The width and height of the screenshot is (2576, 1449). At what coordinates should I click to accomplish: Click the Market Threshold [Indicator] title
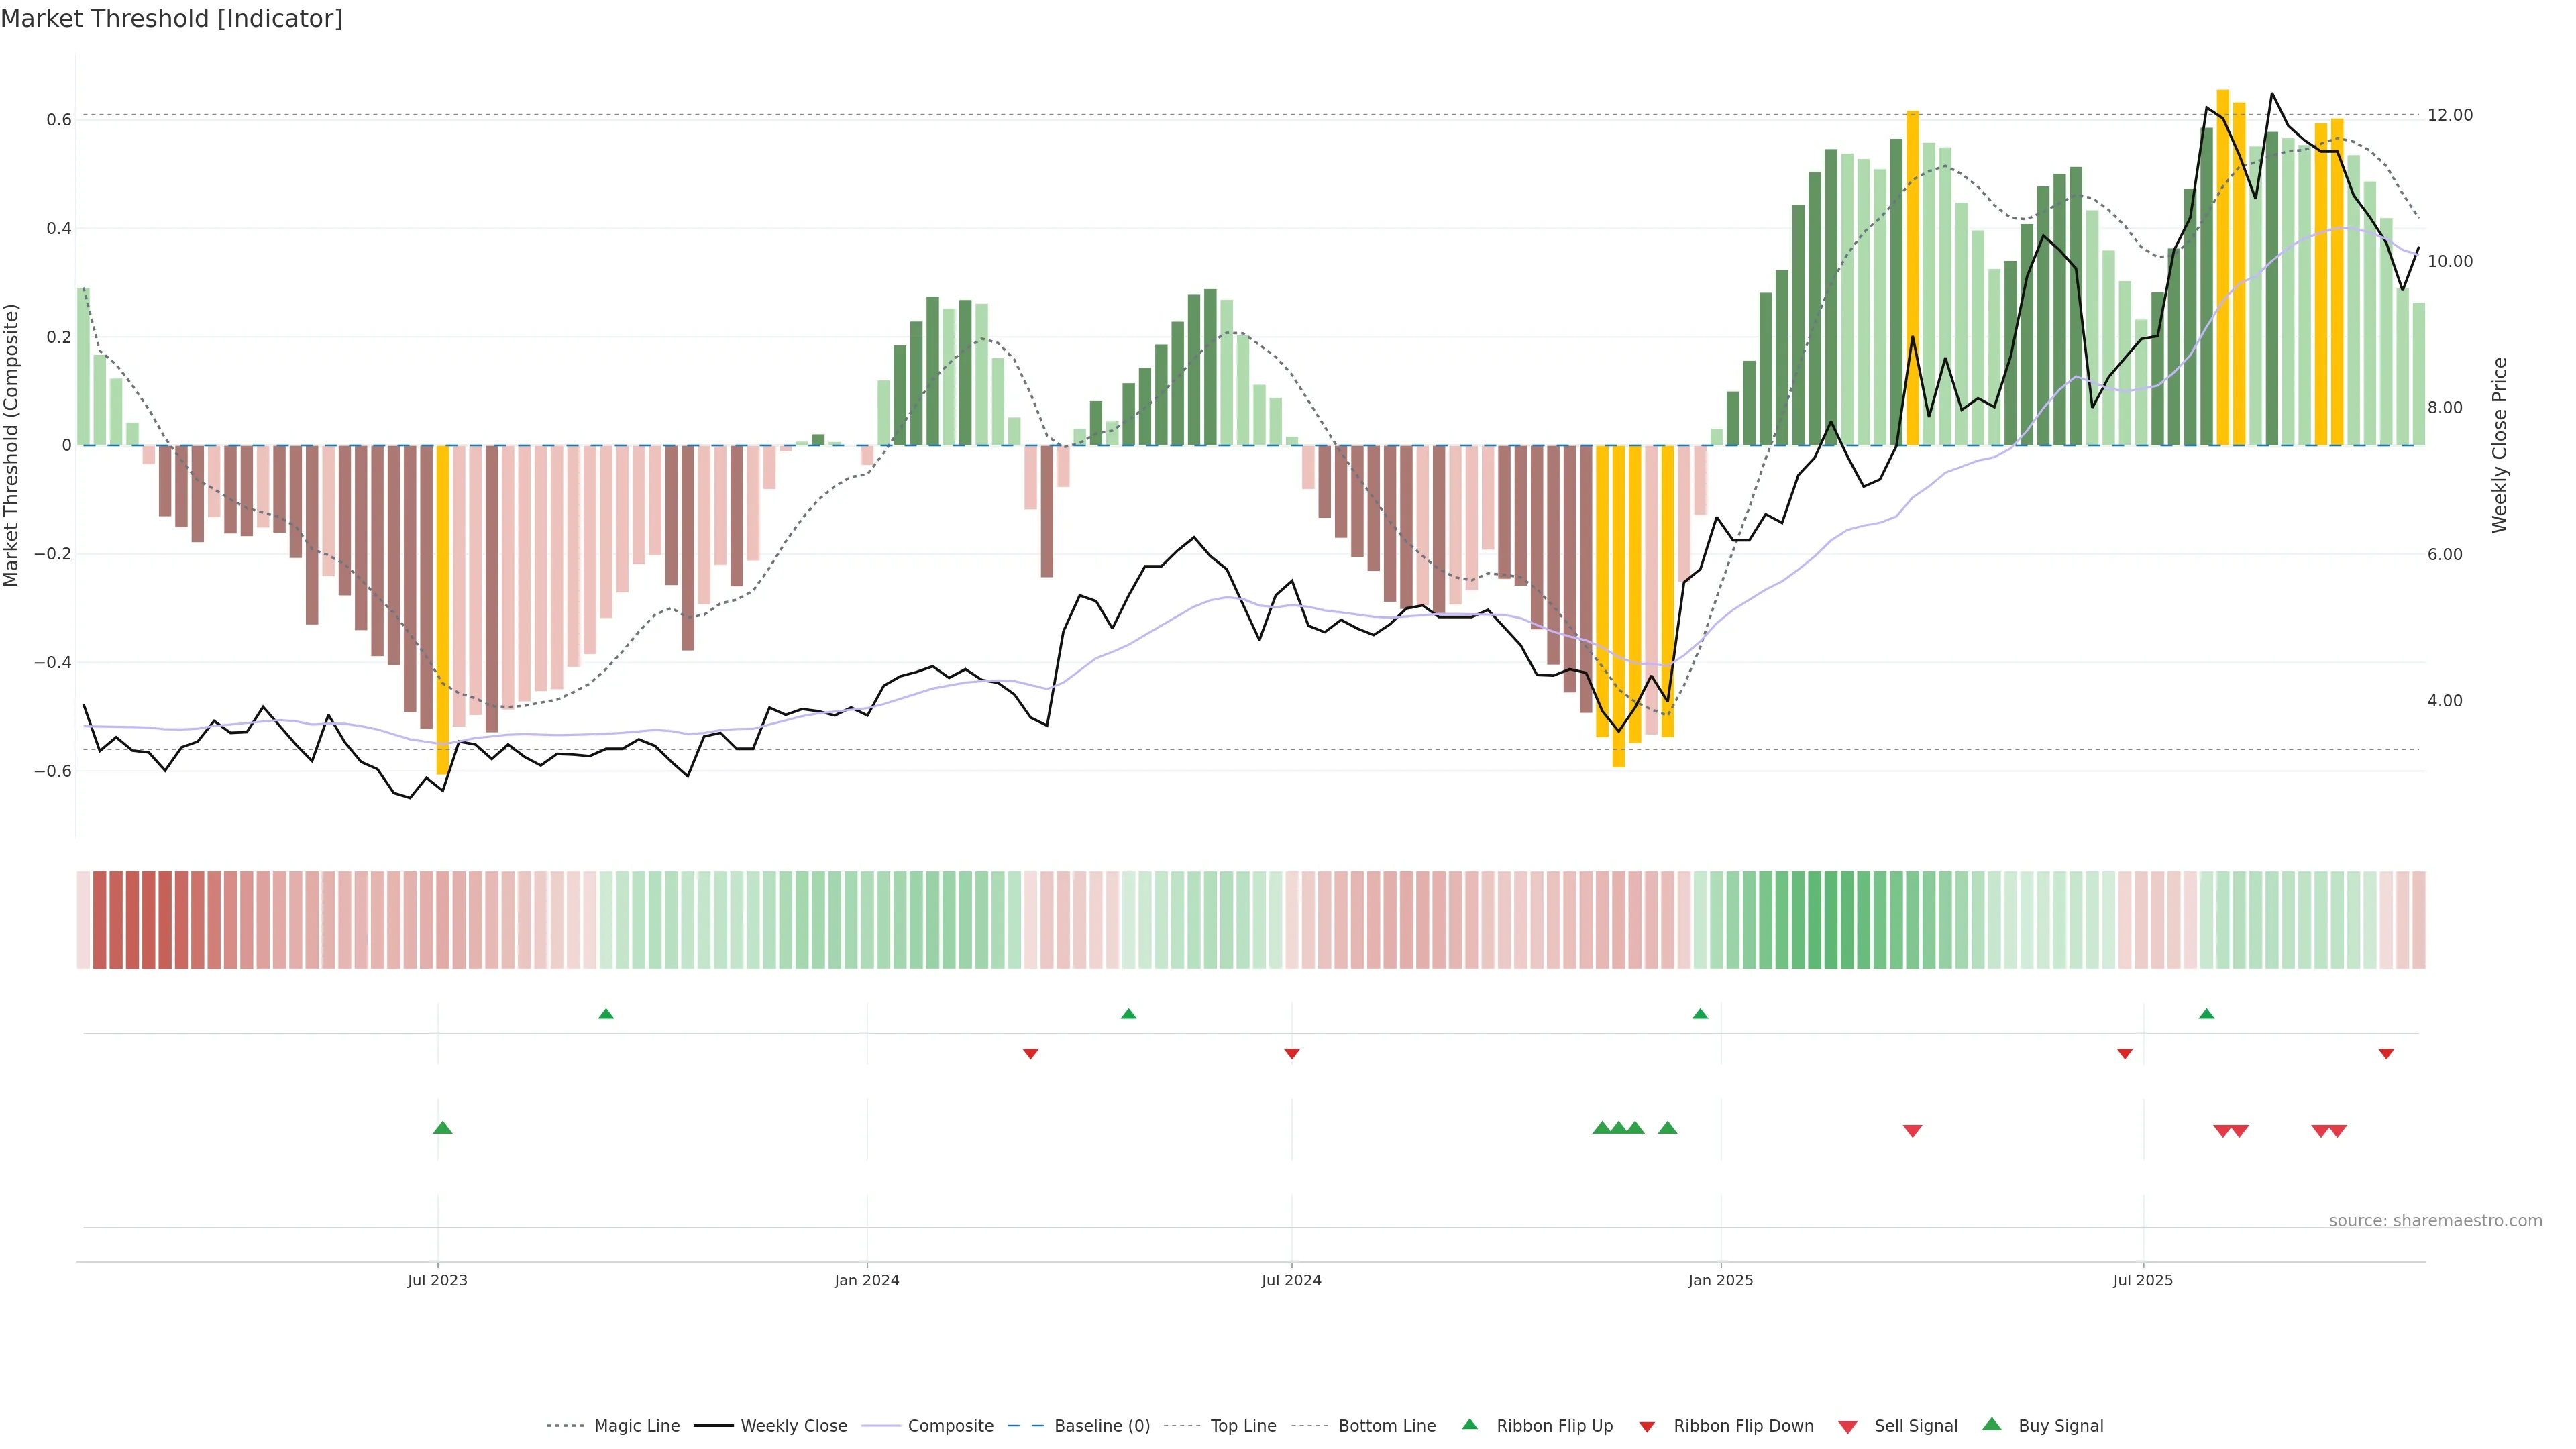click(171, 19)
